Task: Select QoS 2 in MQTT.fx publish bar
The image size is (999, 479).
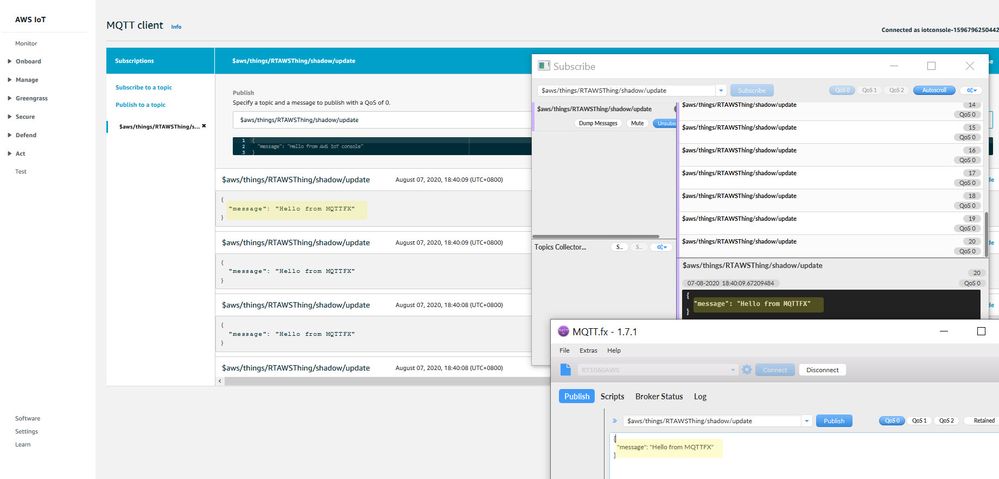Action: click(x=946, y=420)
